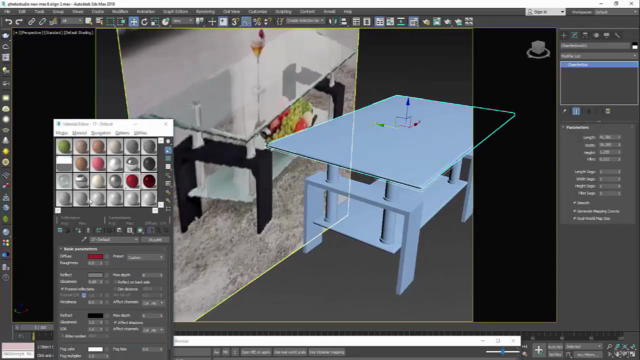This screenshot has height=360, width=640.
Task: Click the Diffuse red color swatch
Action: pyautogui.click(x=95, y=256)
